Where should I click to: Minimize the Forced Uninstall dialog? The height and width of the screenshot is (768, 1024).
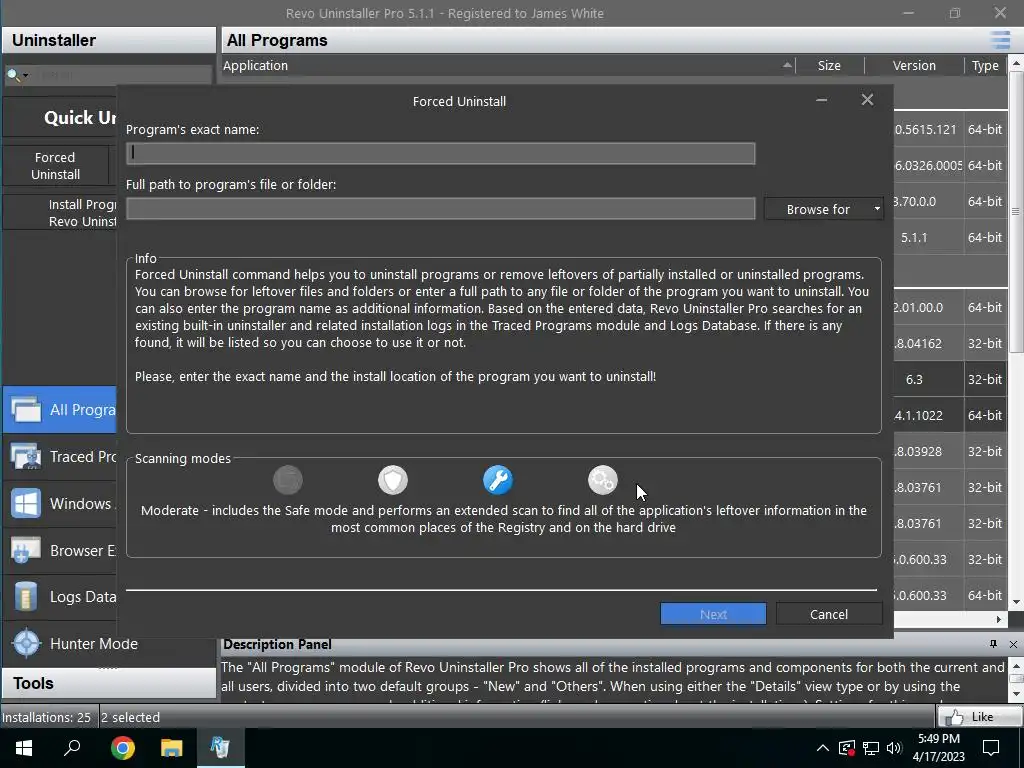(x=822, y=100)
